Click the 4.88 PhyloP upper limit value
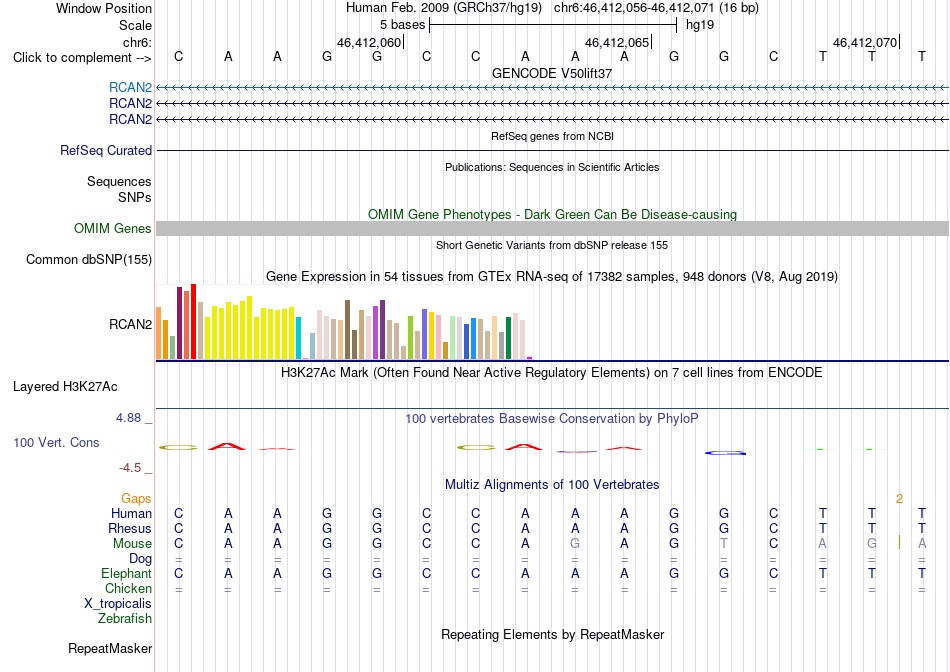The width and height of the screenshot is (950, 672). click(128, 418)
